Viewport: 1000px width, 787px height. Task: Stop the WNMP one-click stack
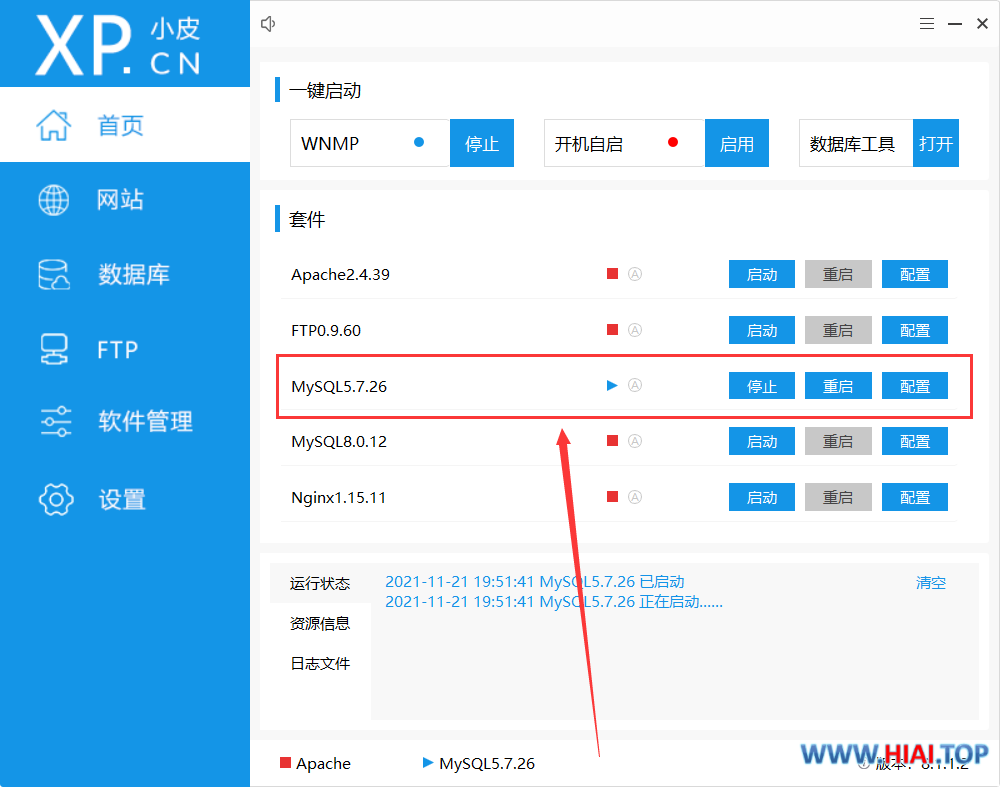pos(482,143)
